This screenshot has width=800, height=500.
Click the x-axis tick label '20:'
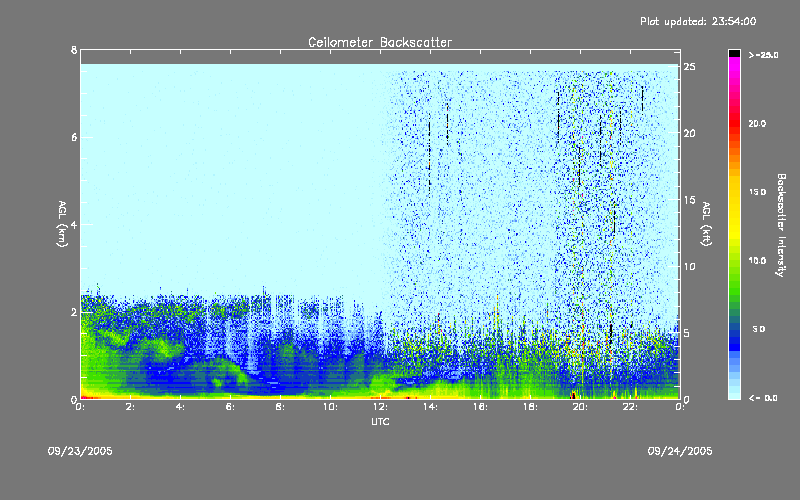coord(580,407)
